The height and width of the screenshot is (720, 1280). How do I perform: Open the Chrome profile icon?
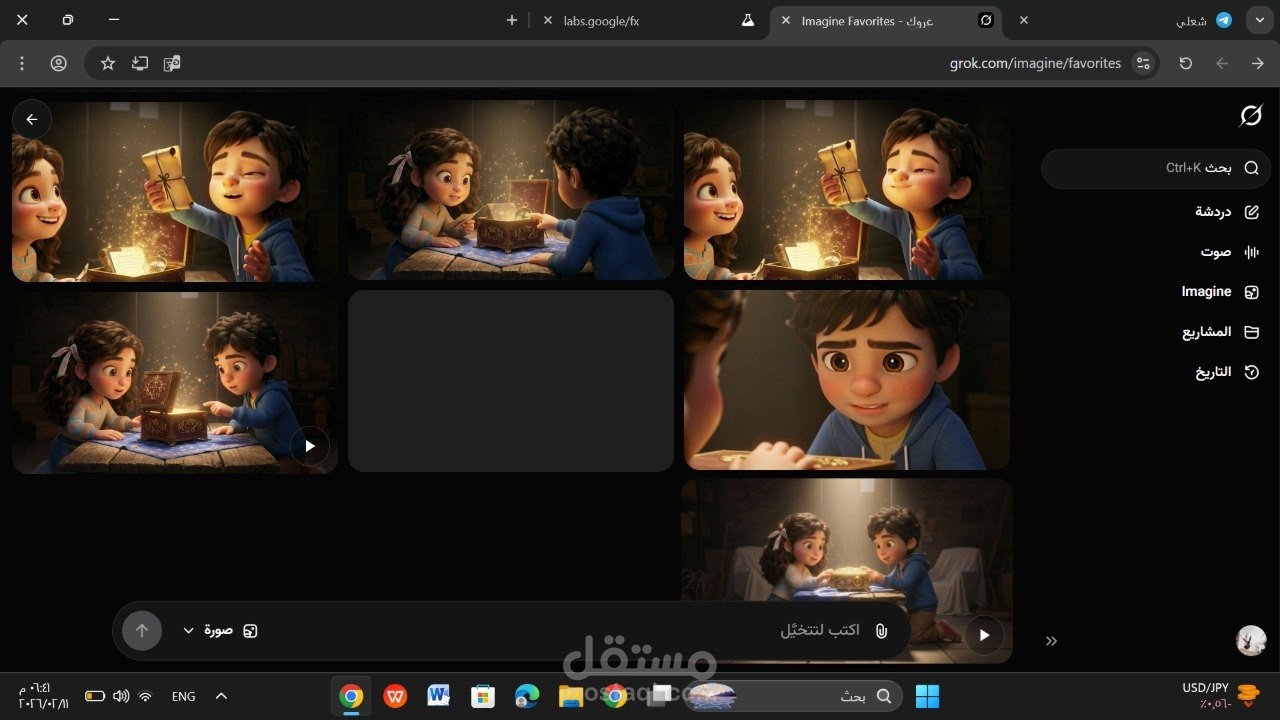click(x=59, y=63)
